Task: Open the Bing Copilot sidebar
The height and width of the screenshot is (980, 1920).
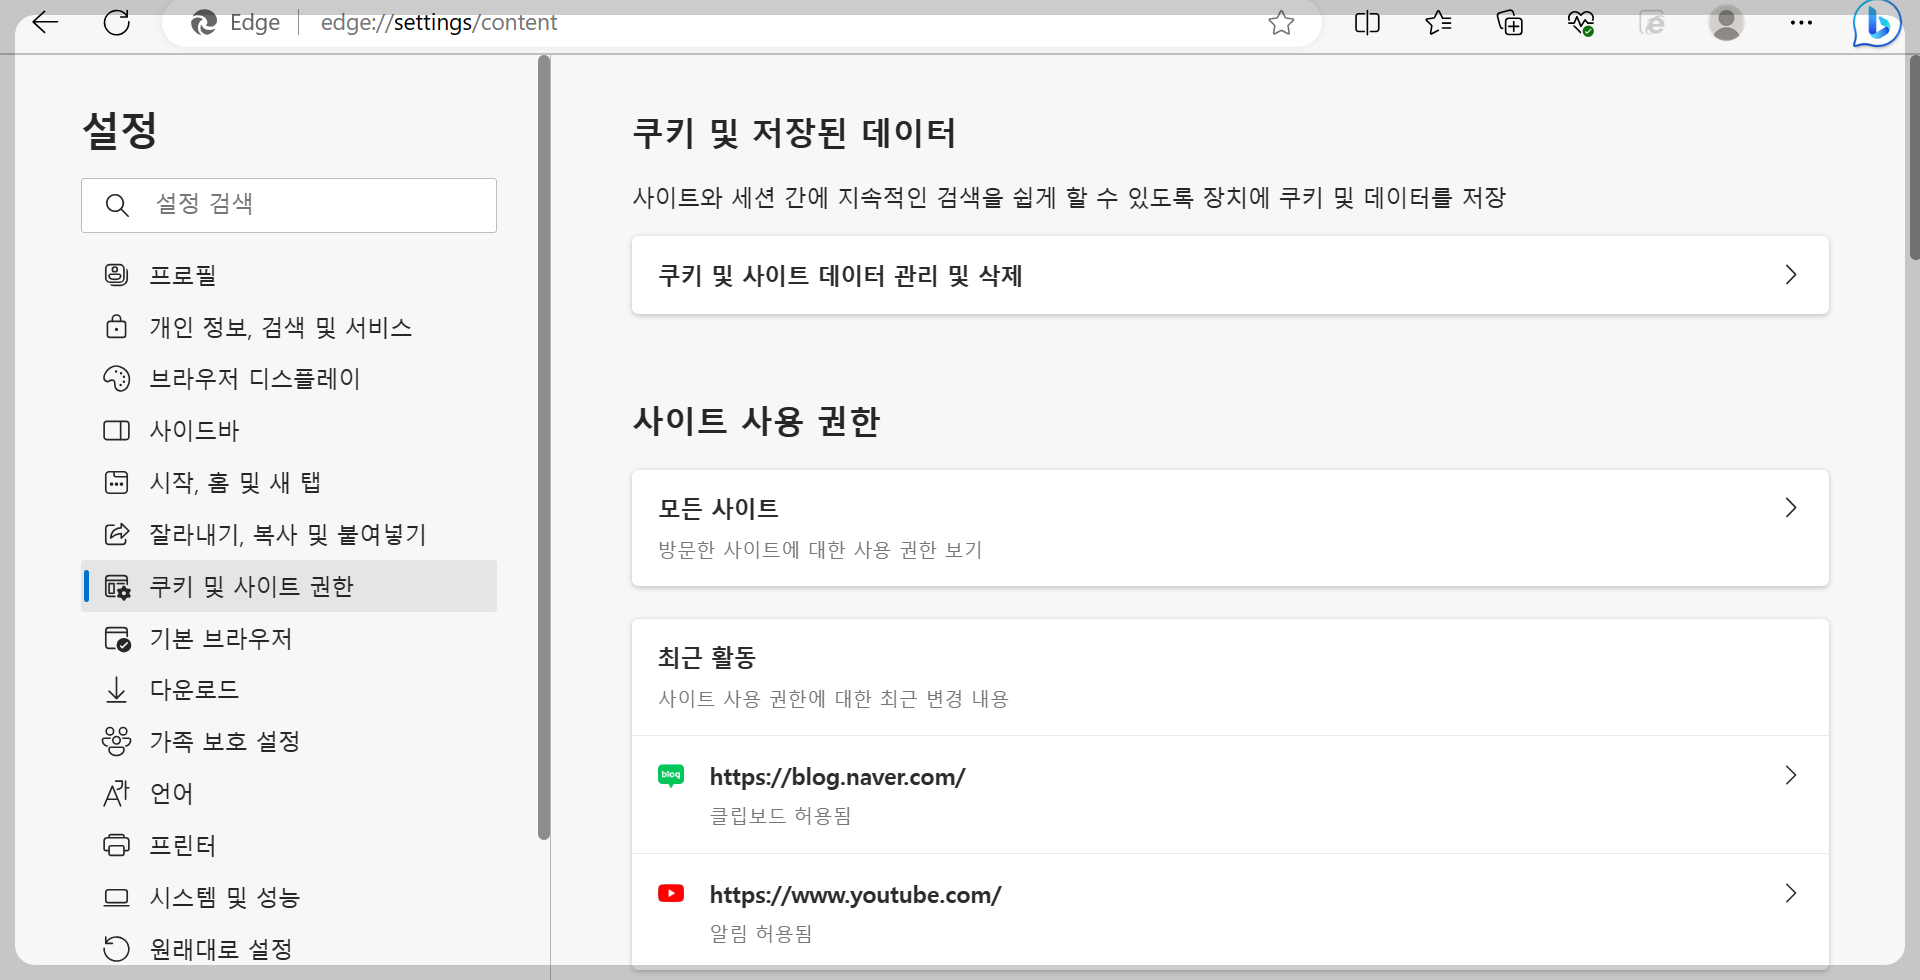Action: point(1877,22)
